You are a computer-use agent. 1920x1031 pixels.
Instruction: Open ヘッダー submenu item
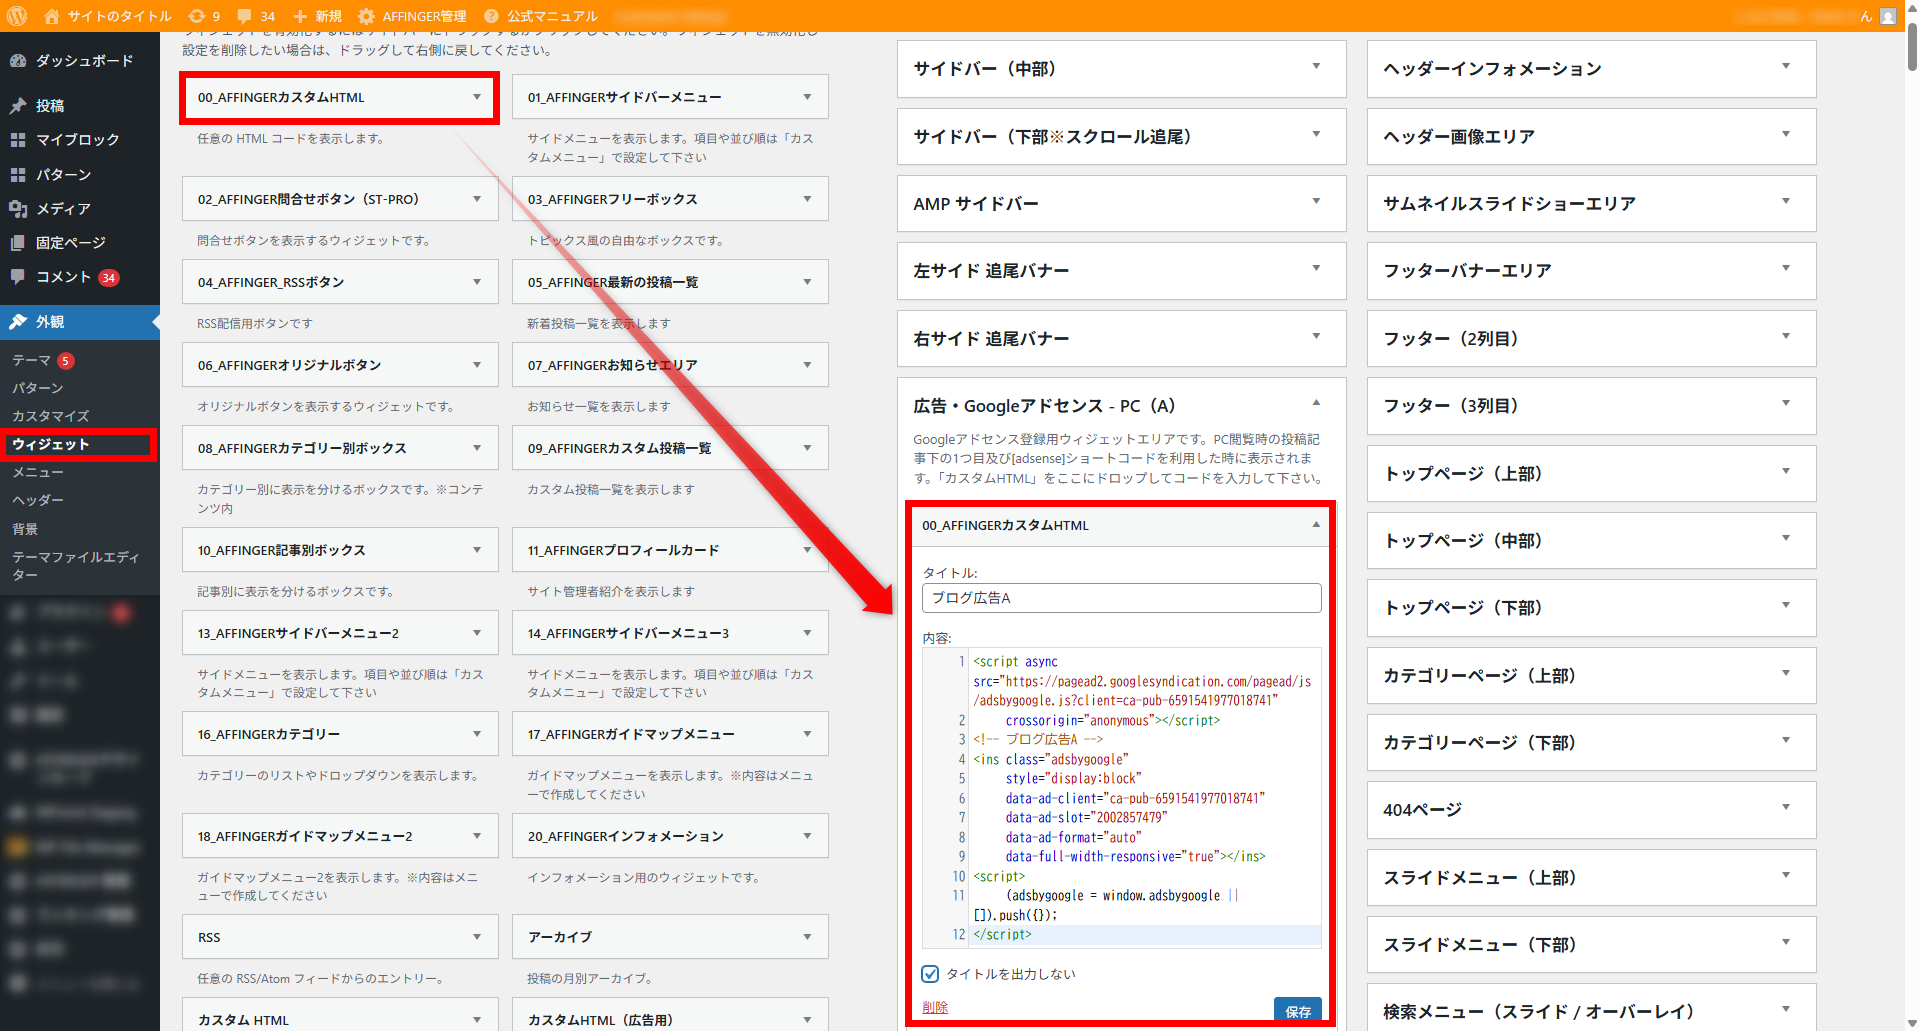[38, 500]
